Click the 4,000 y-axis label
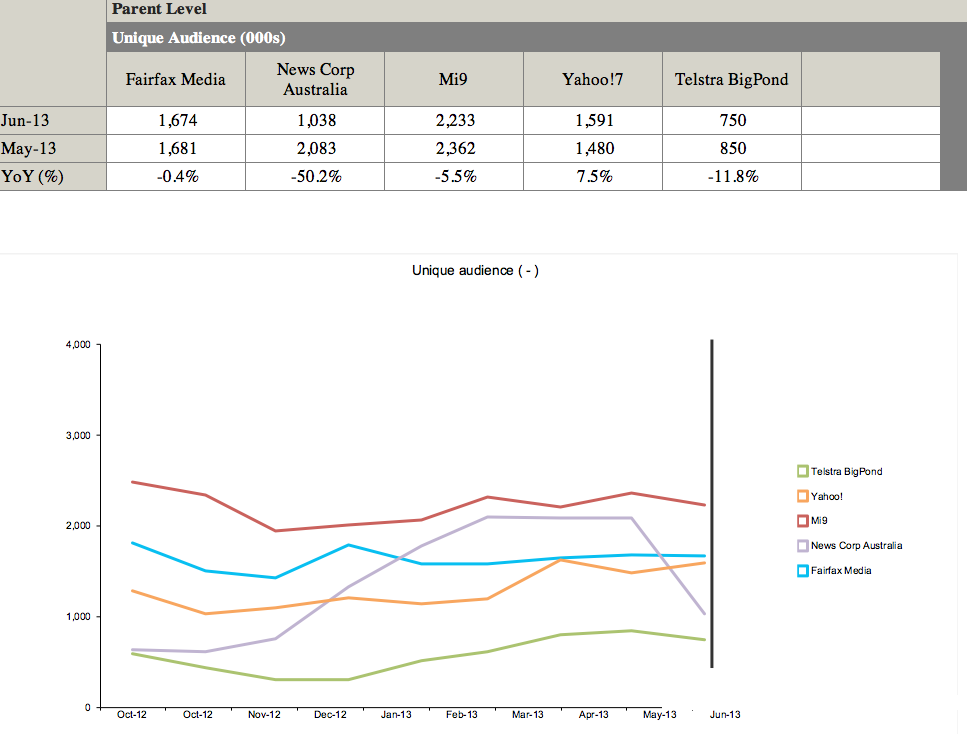Viewport: 967px width, 734px height. click(x=78, y=345)
